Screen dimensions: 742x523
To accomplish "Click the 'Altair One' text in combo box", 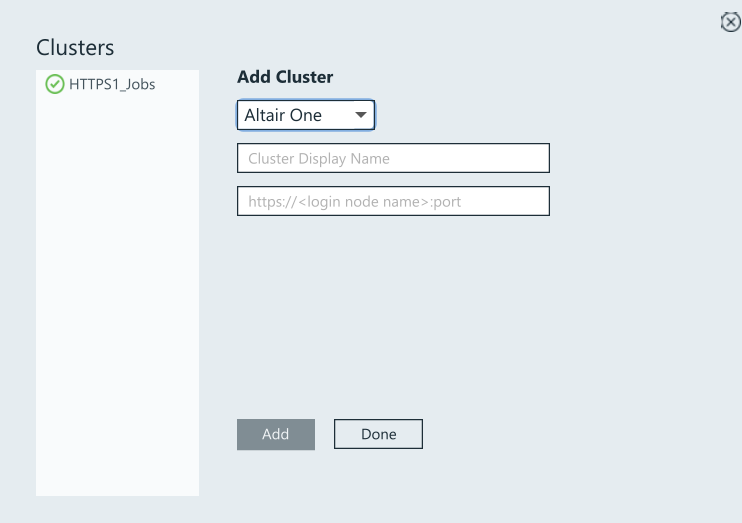I will [283, 115].
